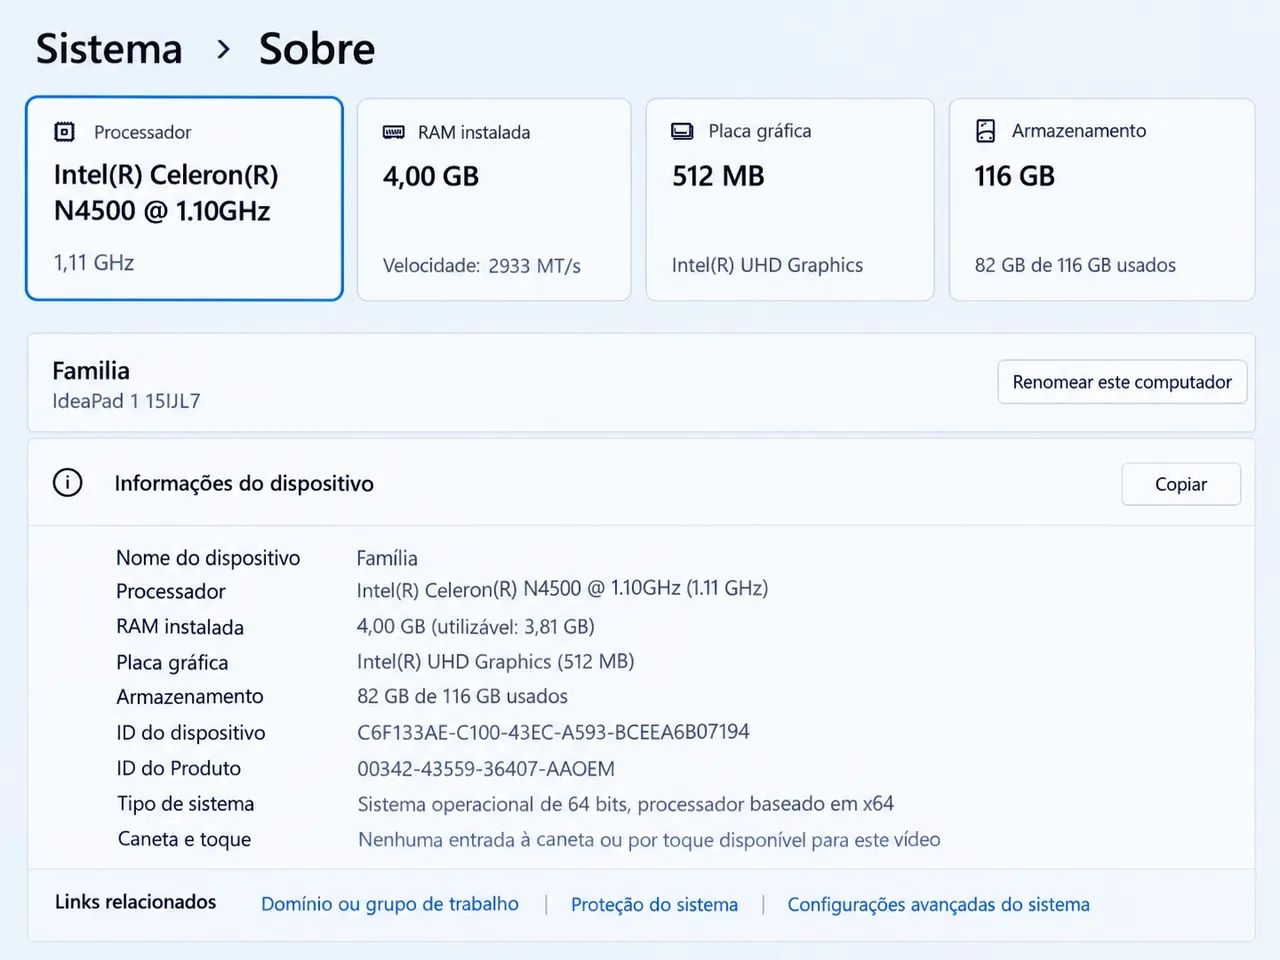Click the breadcrumb chevron after Sistema
1280x960 pixels.
(223, 49)
